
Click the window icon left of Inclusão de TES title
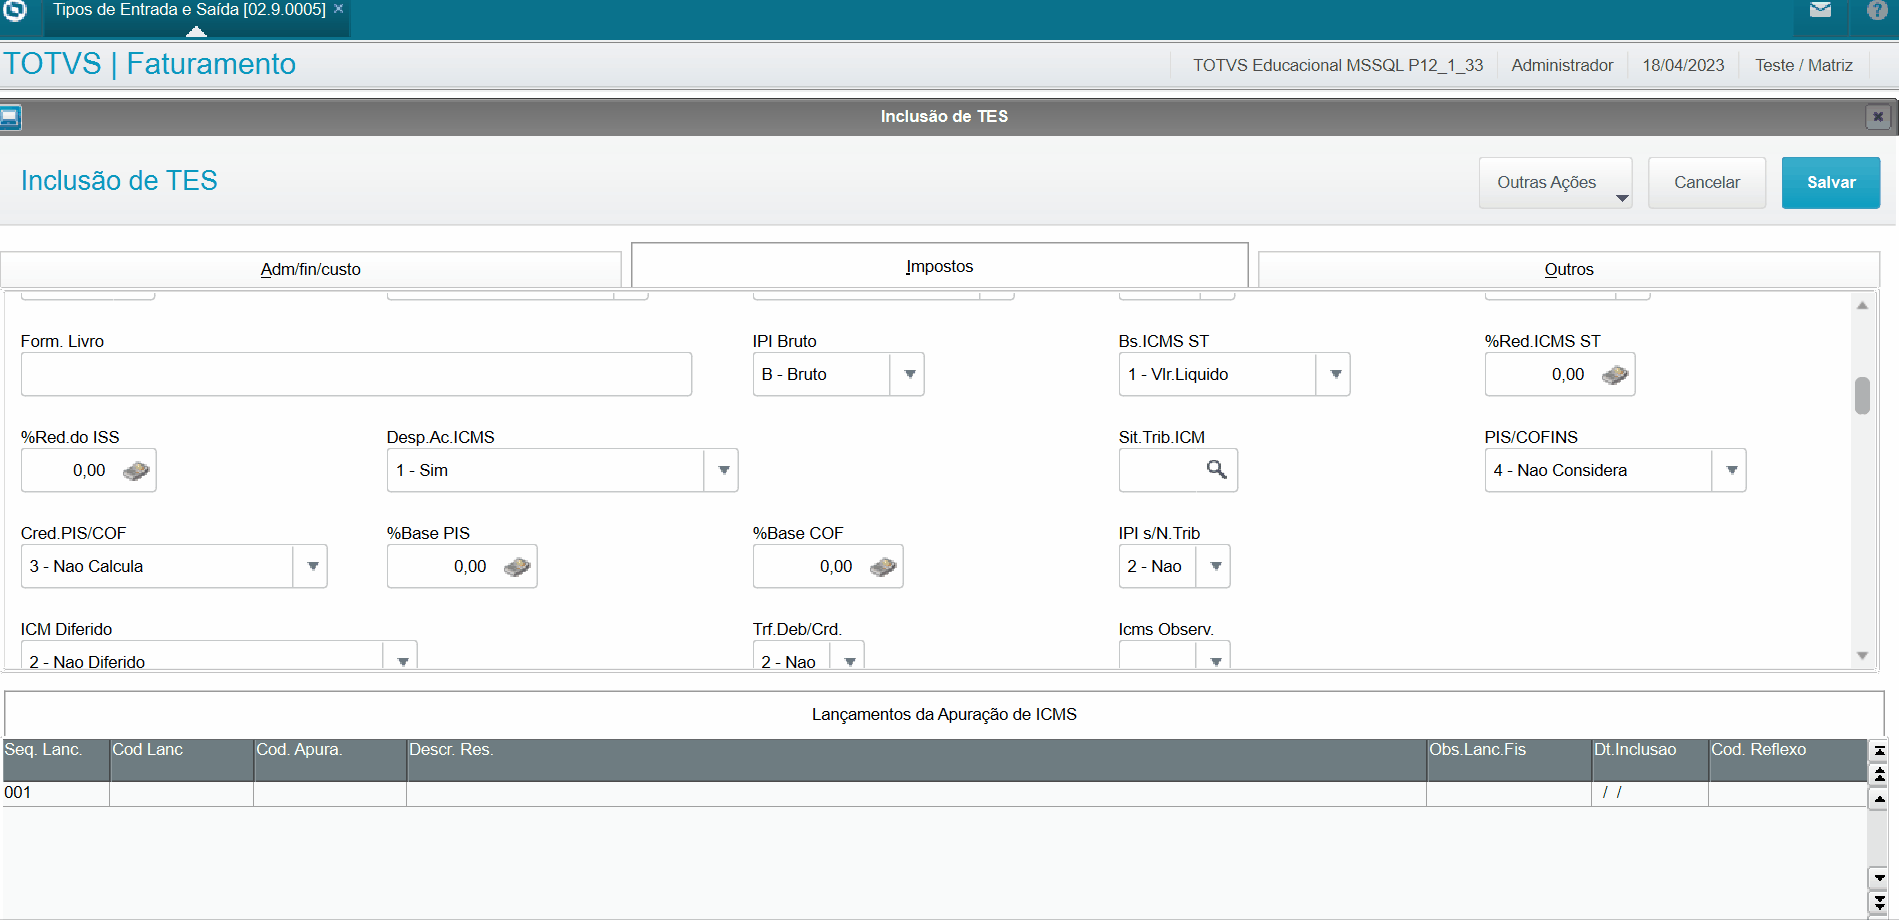11,117
